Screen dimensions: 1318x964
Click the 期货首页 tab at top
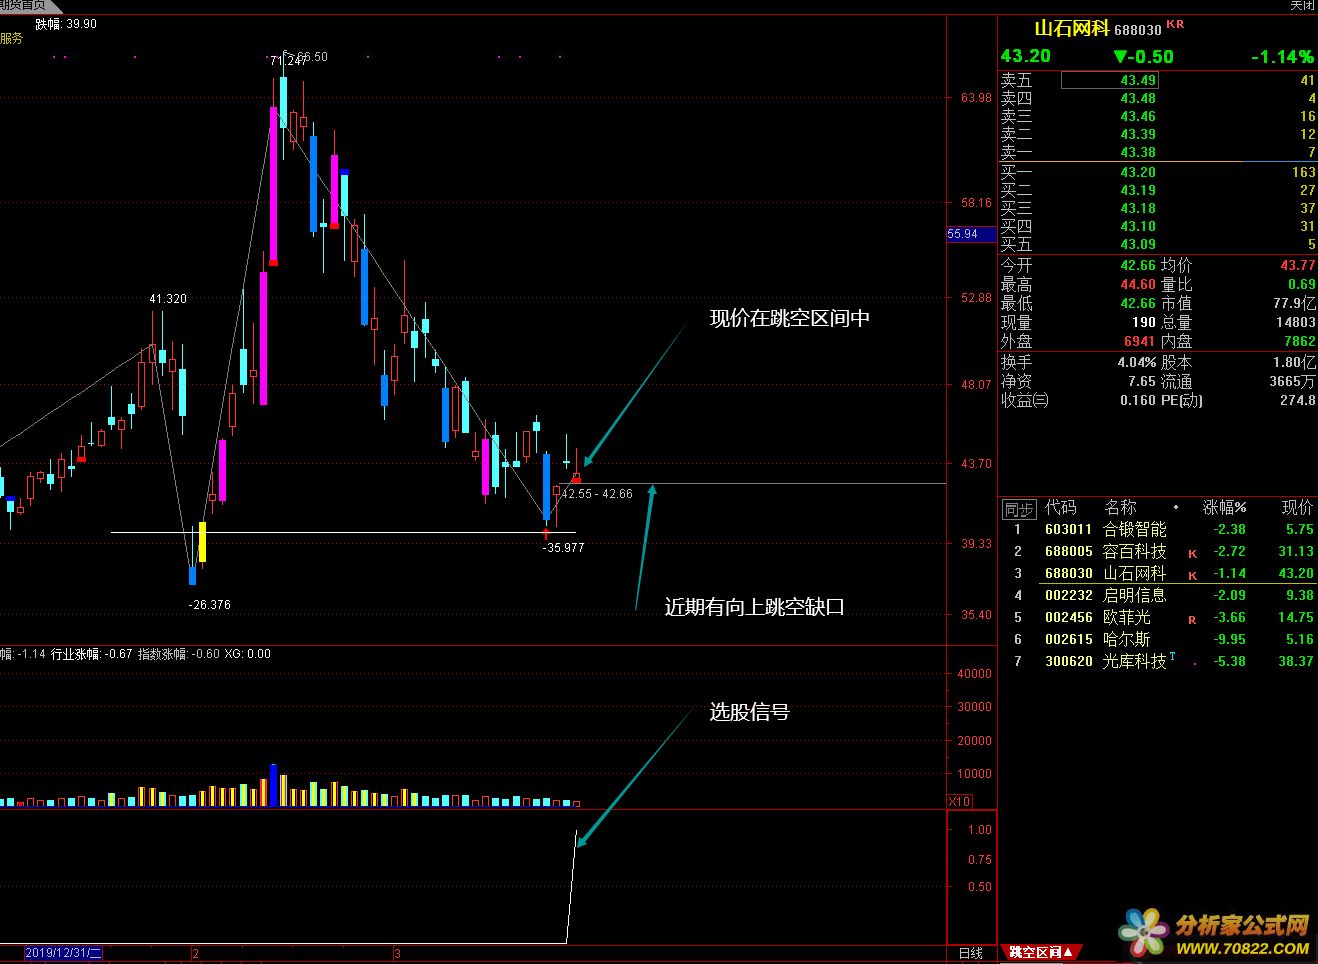(x=22, y=5)
